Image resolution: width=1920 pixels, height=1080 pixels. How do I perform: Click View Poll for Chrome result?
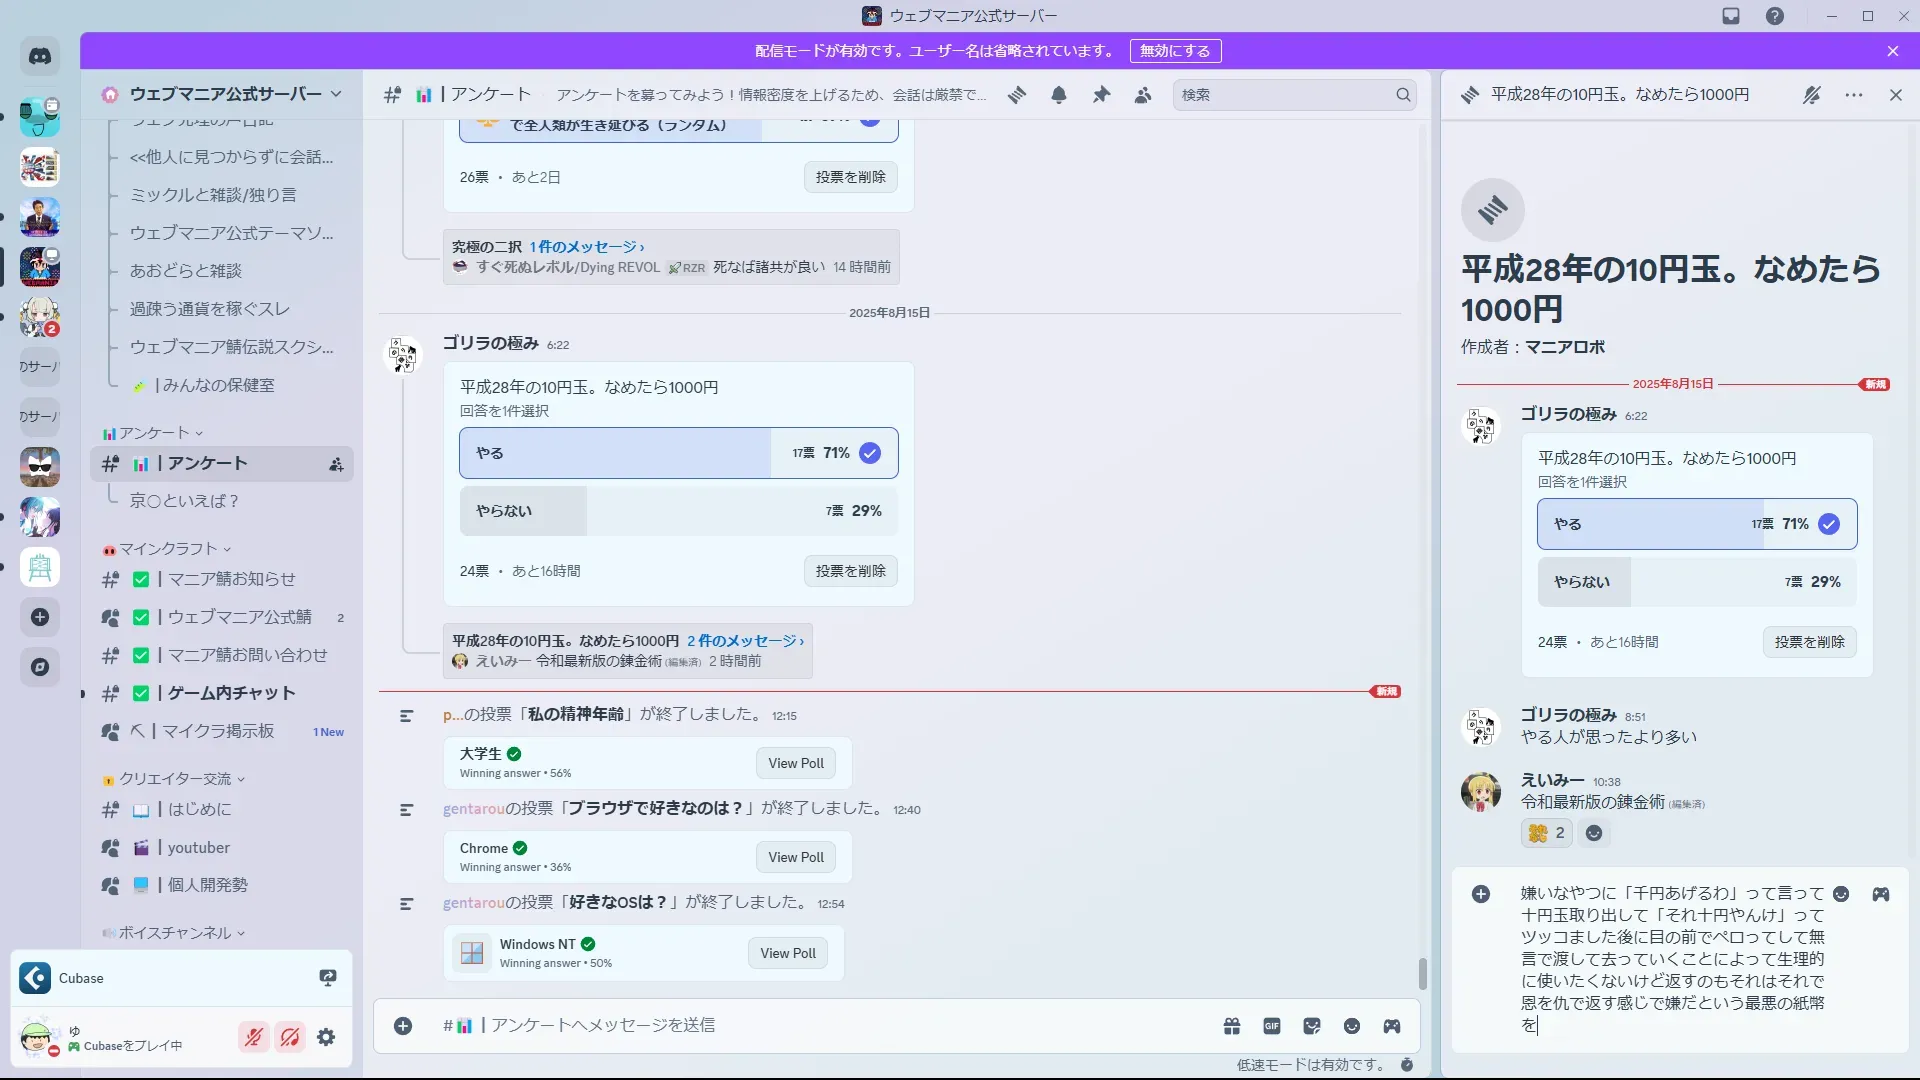click(x=796, y=857)
